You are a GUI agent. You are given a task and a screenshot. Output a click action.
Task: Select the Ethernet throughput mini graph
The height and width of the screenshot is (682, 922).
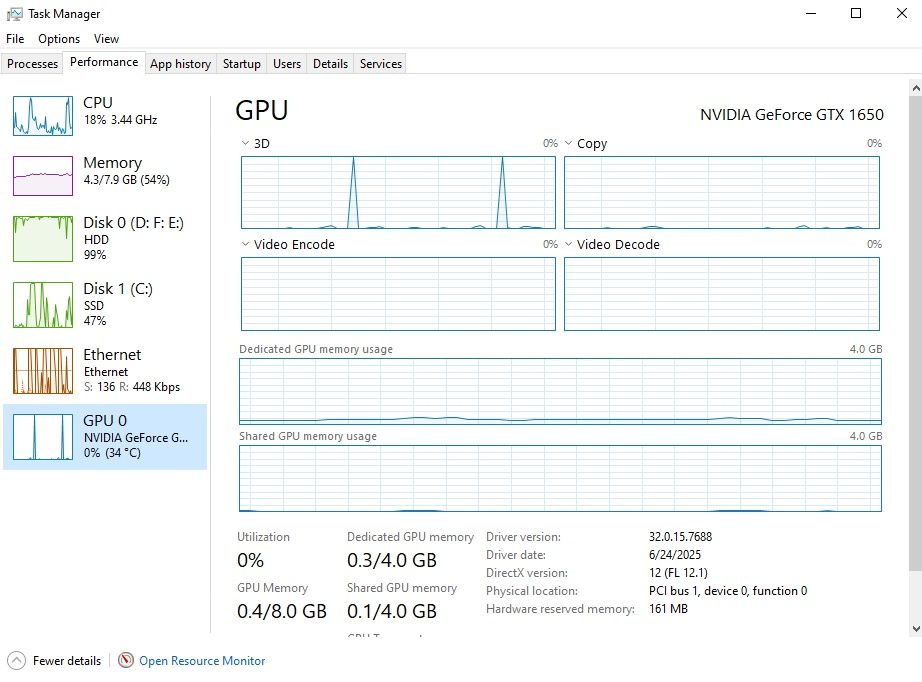pos(43,370)
